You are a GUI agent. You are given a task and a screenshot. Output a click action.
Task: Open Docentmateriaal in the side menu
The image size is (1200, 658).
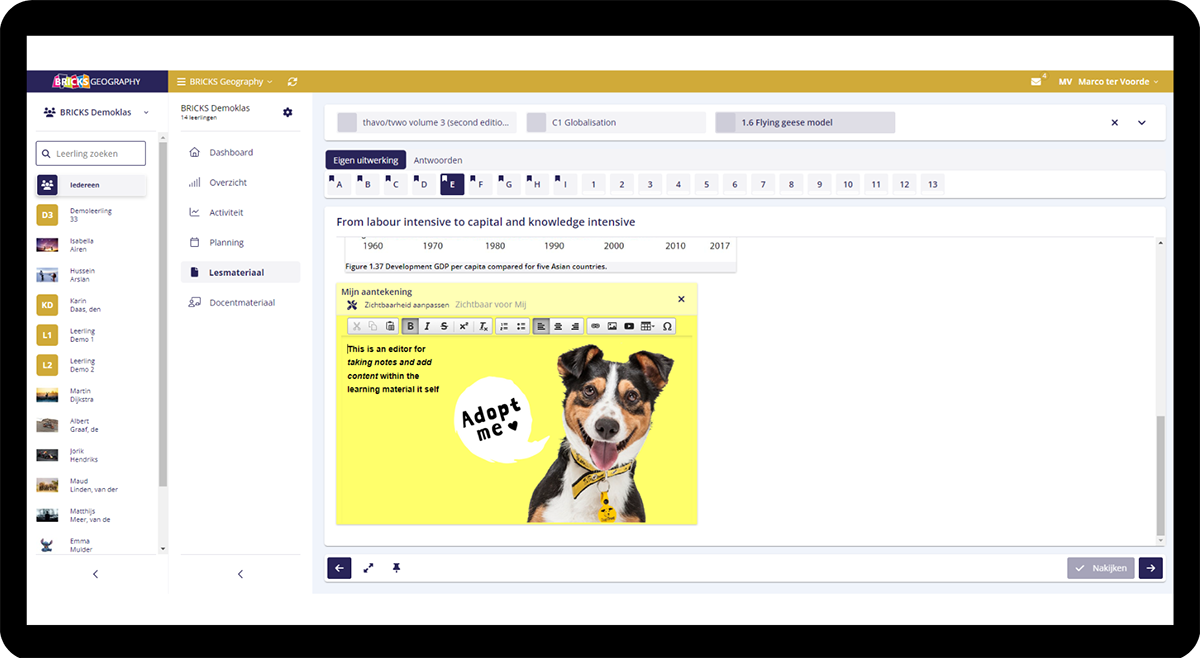241,302
